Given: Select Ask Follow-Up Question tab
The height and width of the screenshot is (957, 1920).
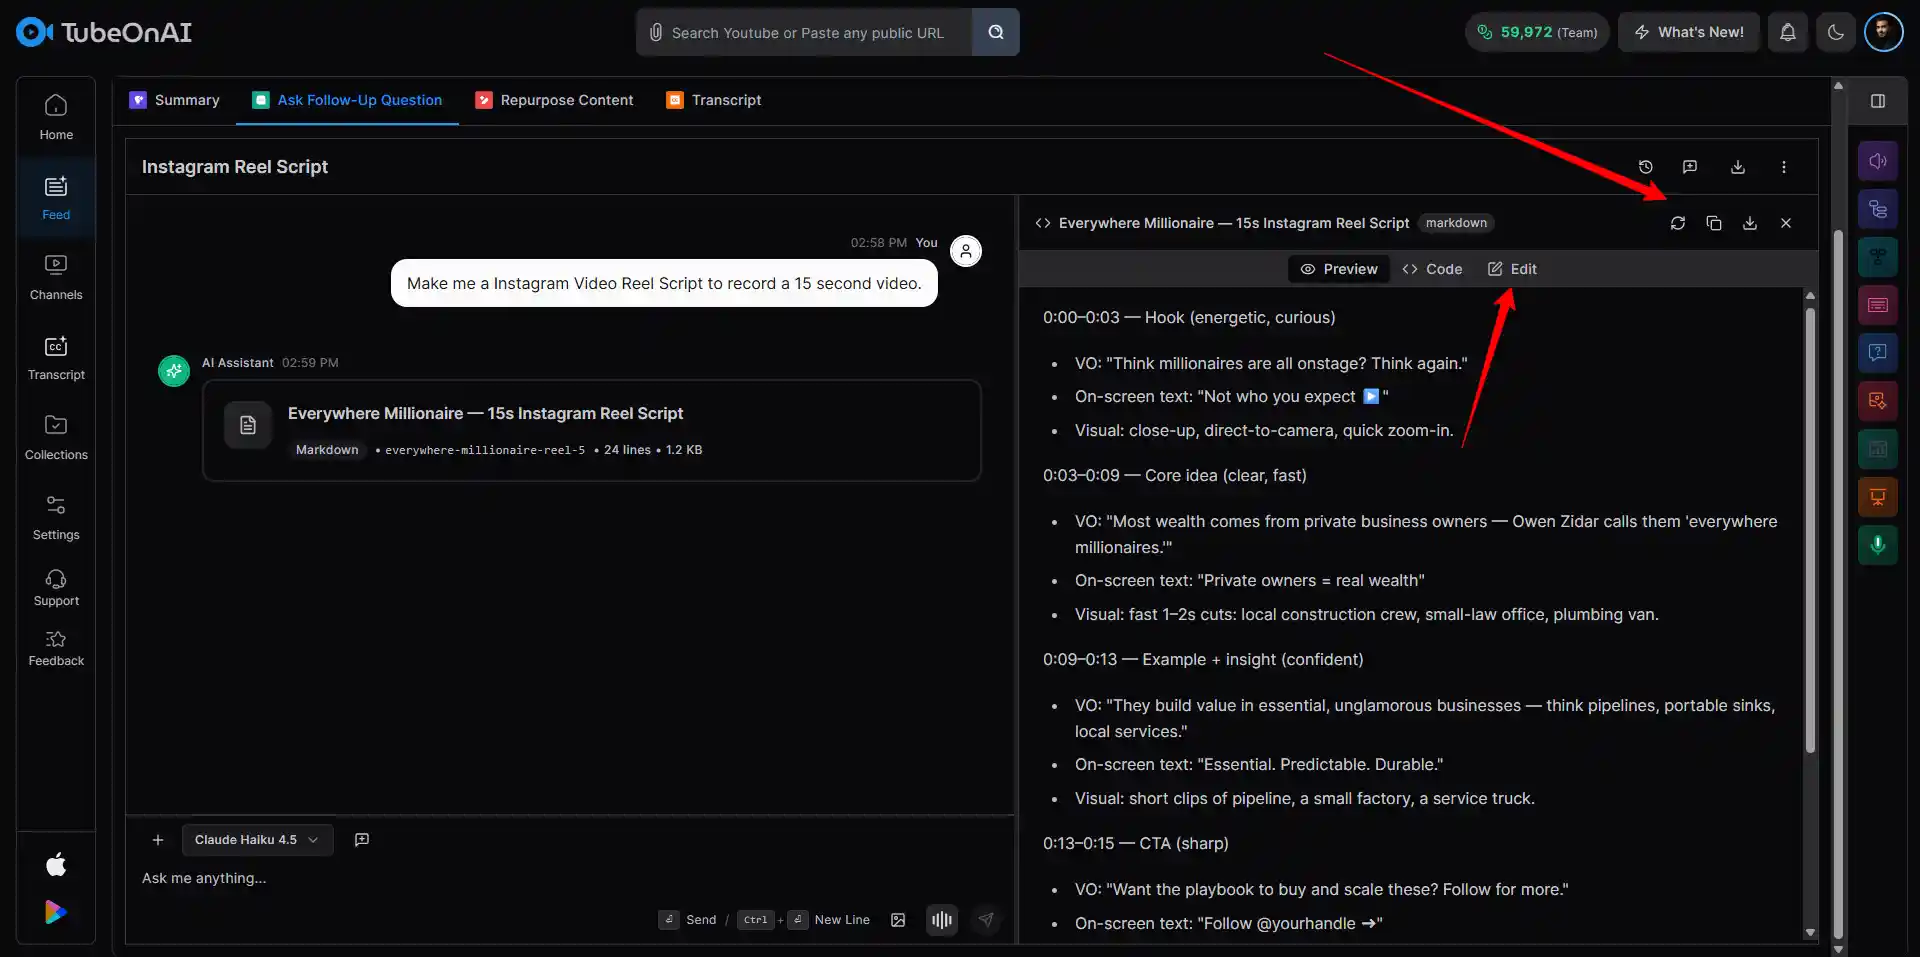Looking at the screenshot, I should pos(347,100).
